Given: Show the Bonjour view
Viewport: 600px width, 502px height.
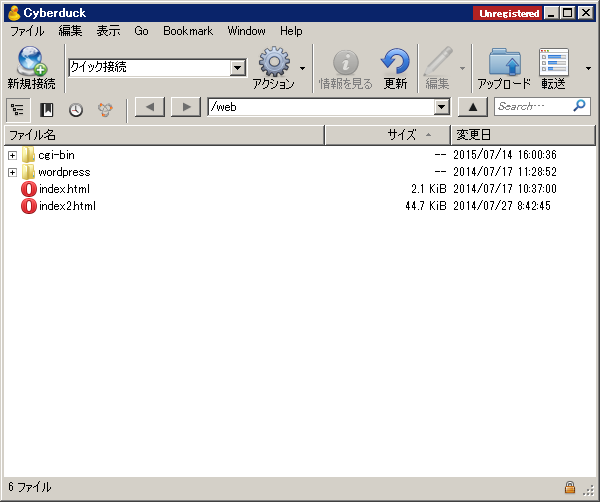Looking at the screenshot, I should click(x=105, y=110).
